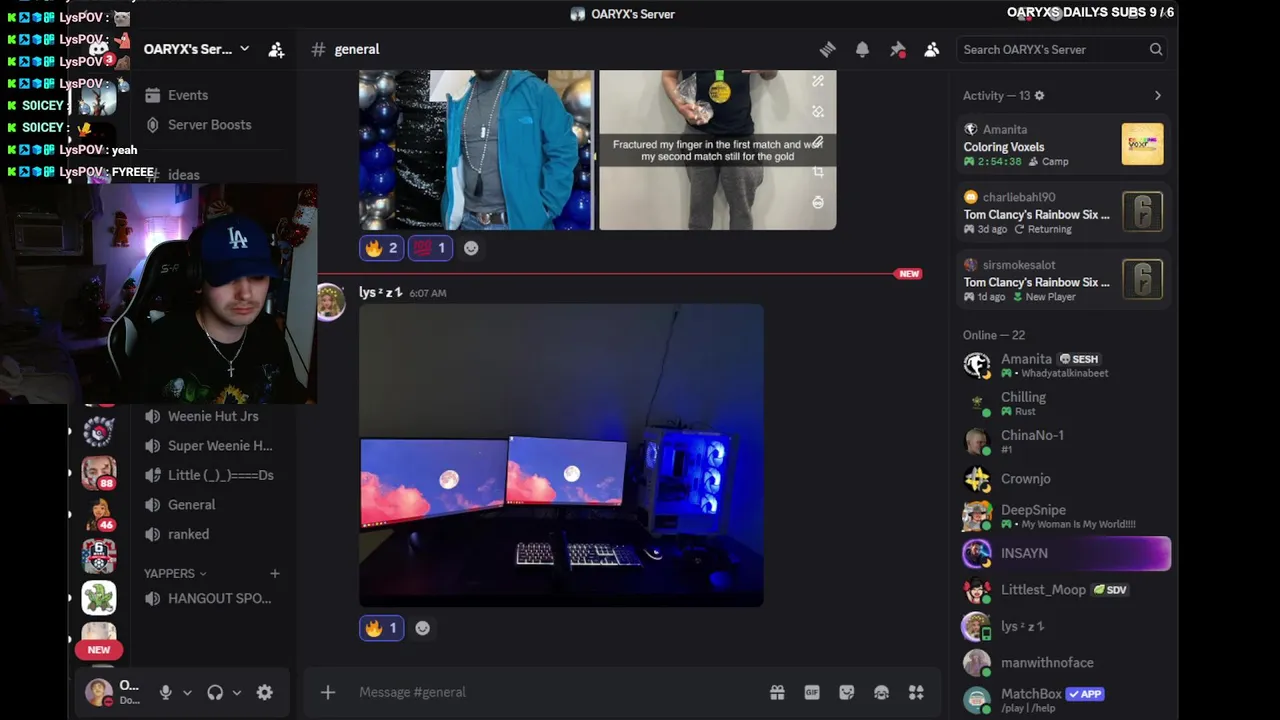Open notification settings bell icon

point(862,49)
